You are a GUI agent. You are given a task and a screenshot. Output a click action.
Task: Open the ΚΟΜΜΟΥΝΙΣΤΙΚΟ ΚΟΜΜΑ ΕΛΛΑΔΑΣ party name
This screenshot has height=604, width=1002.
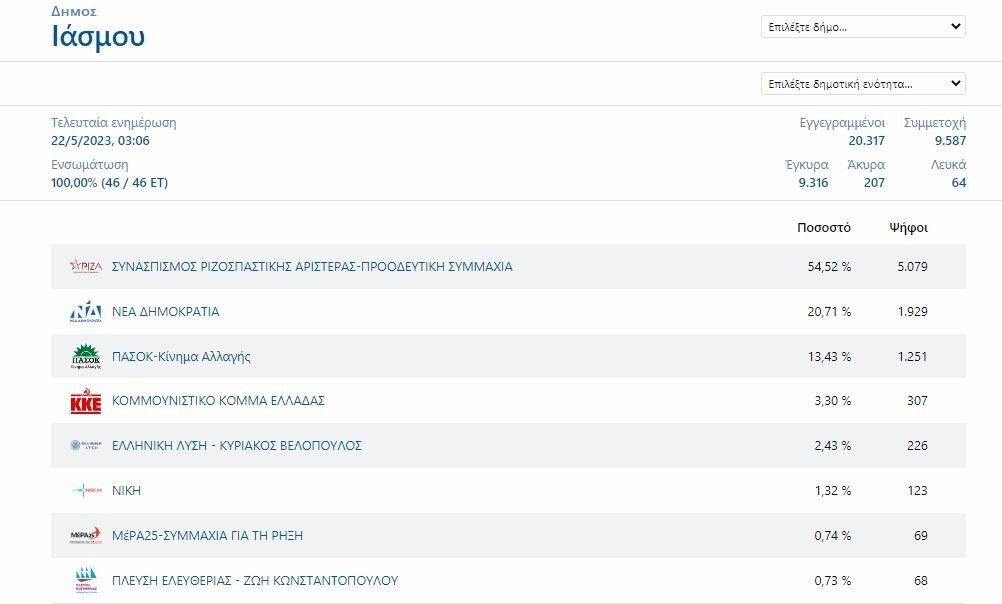(218, 401)
